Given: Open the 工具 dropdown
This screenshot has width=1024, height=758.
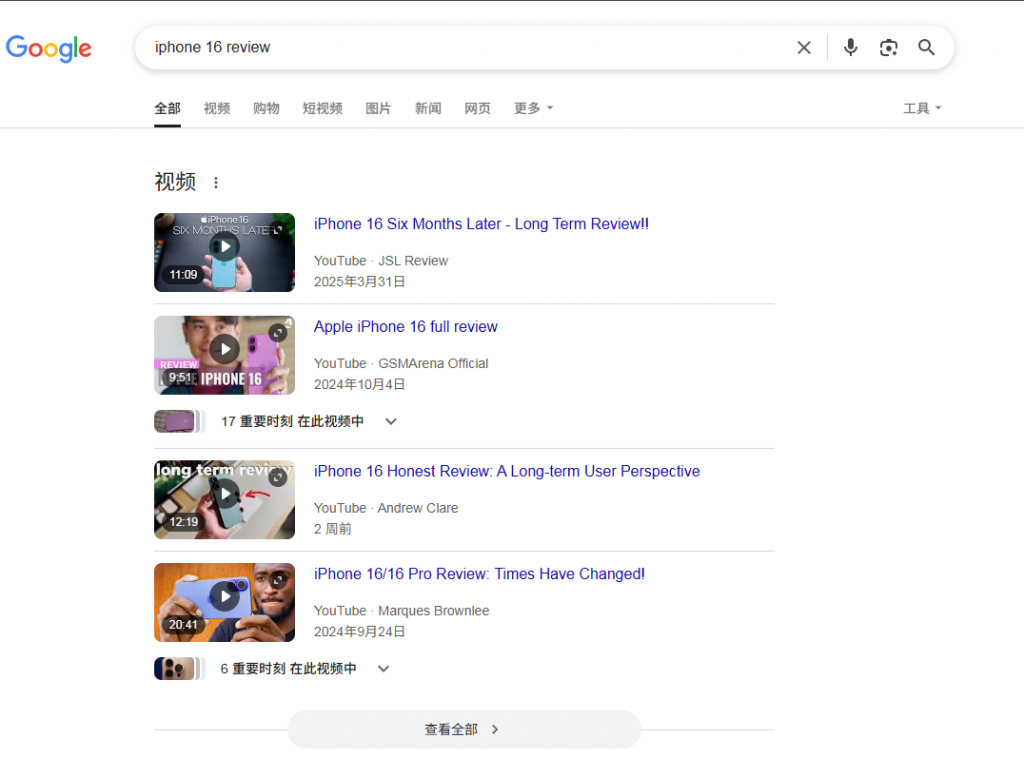Looking at the screenshot, I should [922, 108].
